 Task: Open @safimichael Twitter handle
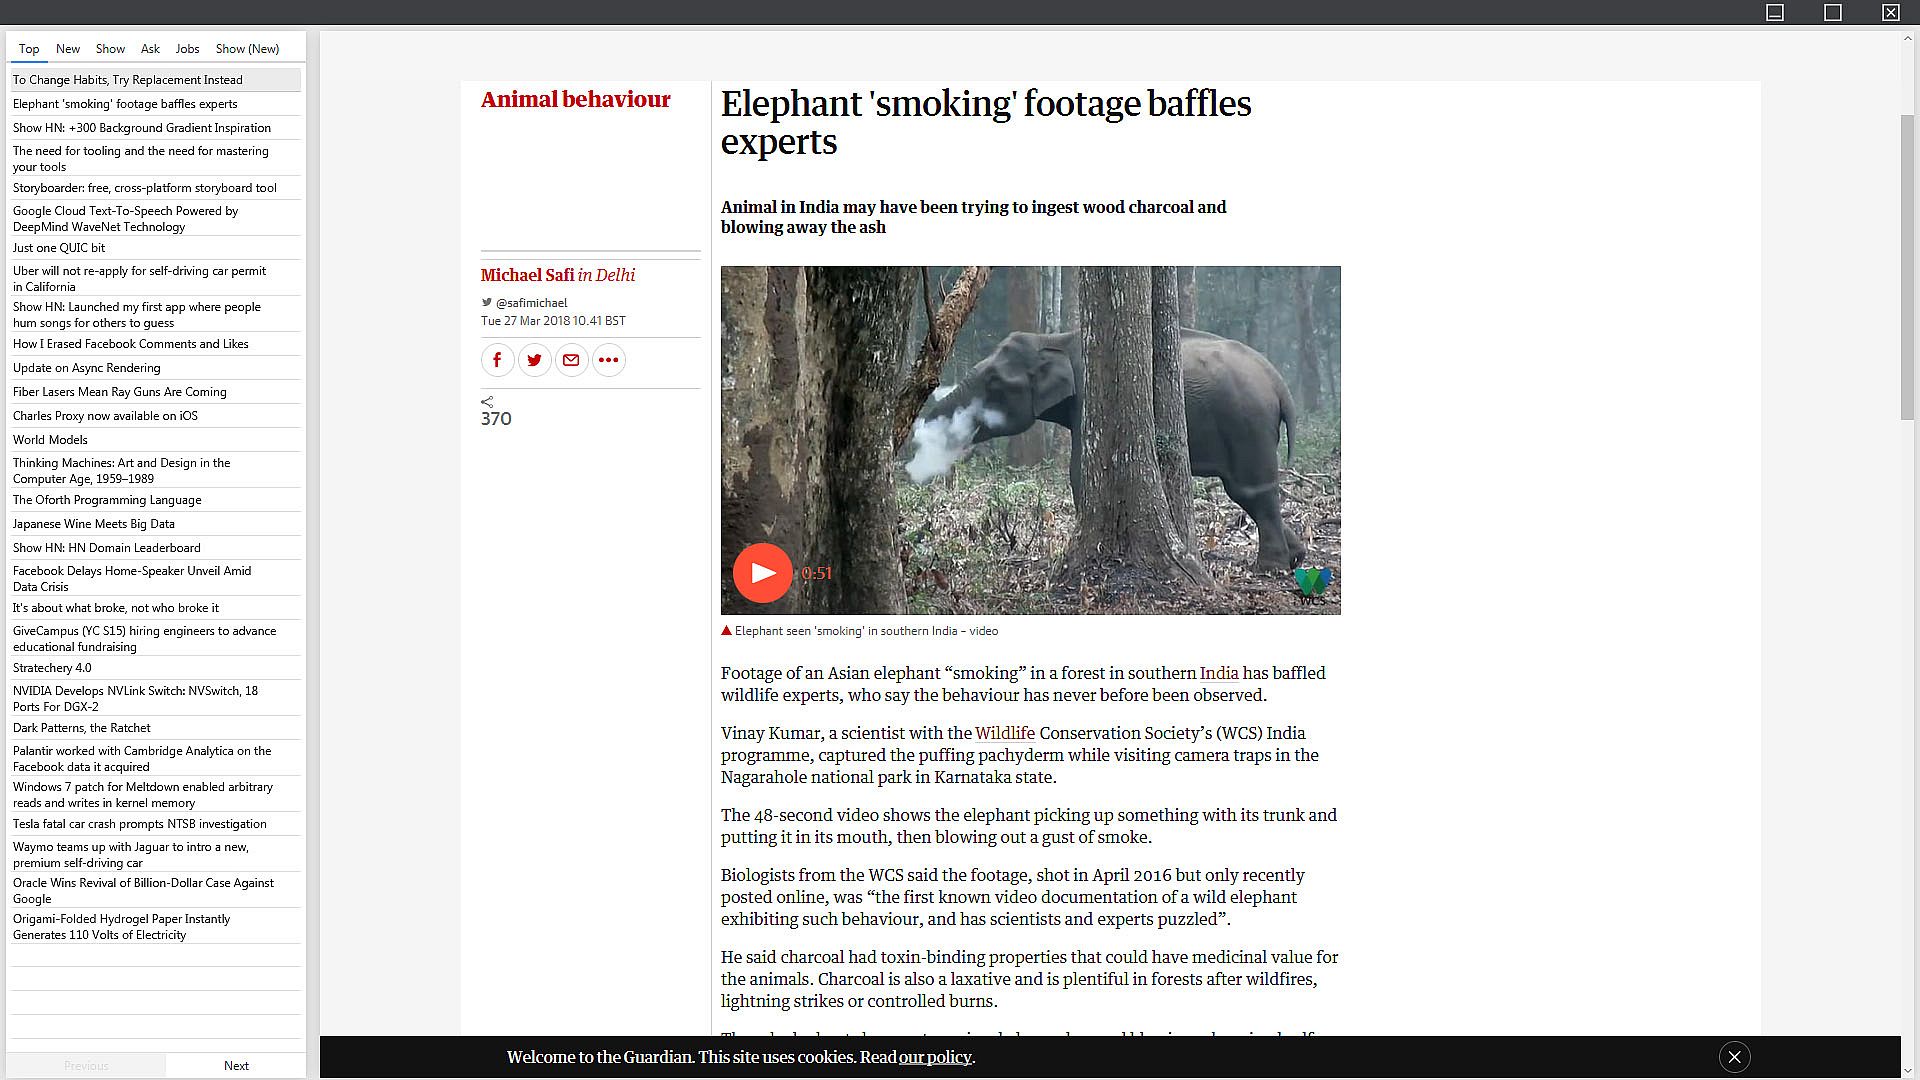click(531, 303)
